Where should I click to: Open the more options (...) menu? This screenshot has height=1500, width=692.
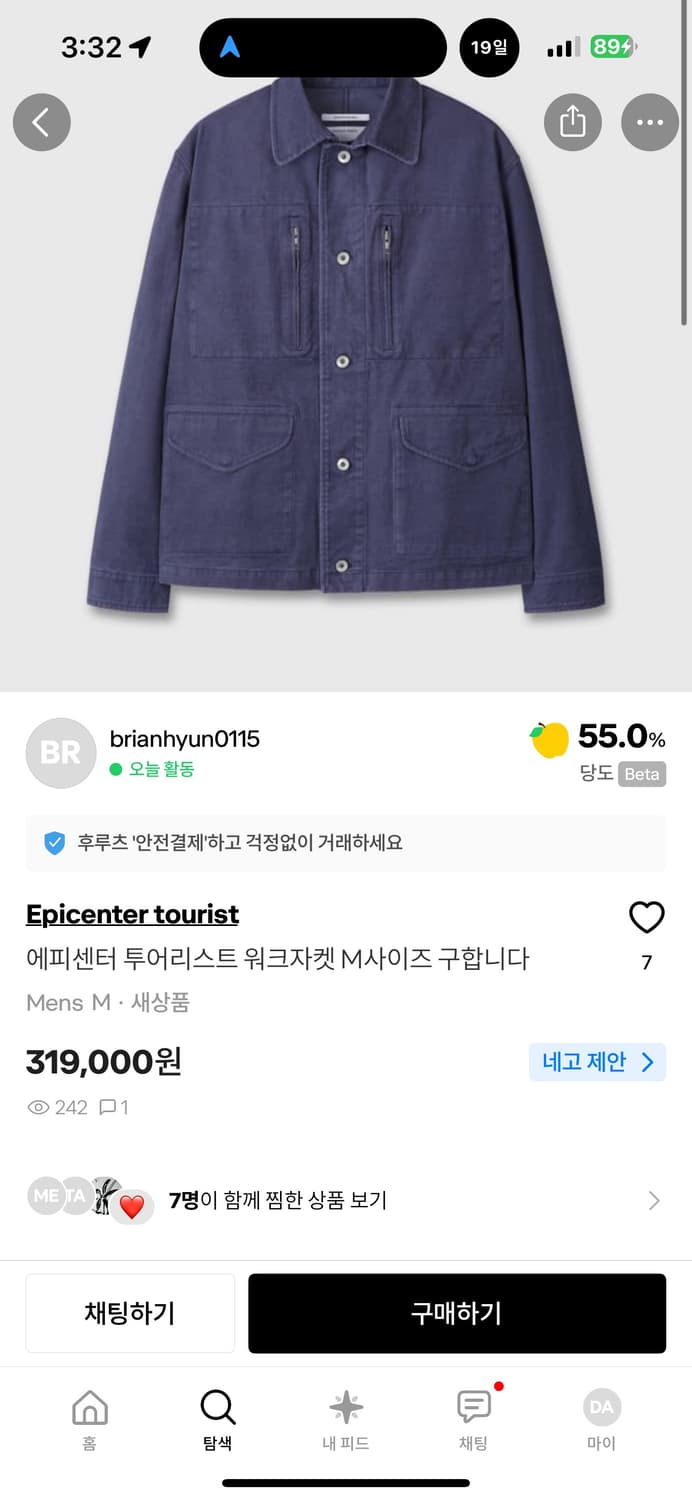649,122
